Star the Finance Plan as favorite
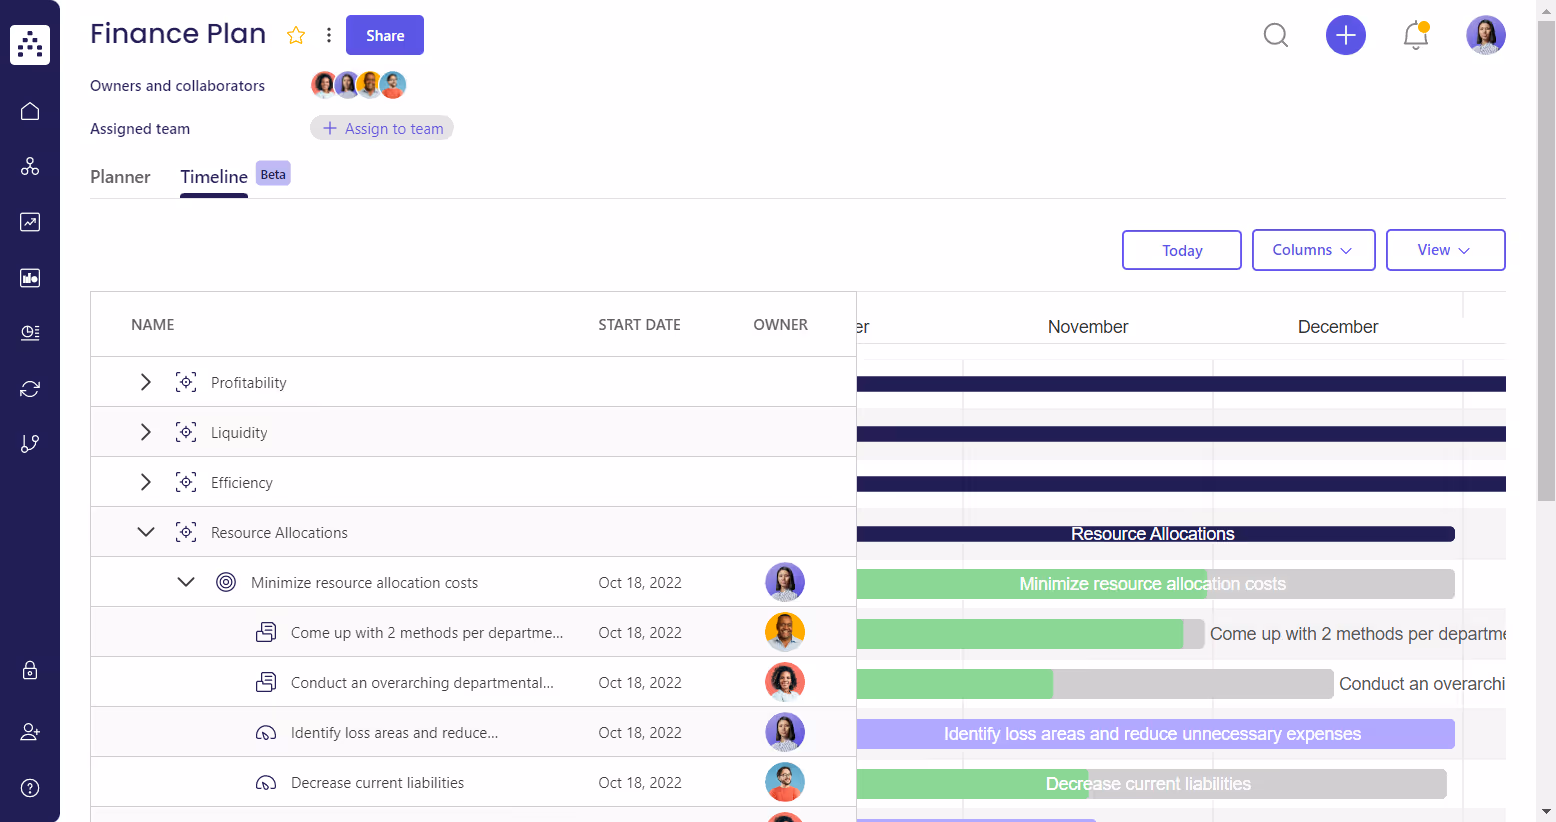Screen dimensions: 1556x822 [296, 35]
